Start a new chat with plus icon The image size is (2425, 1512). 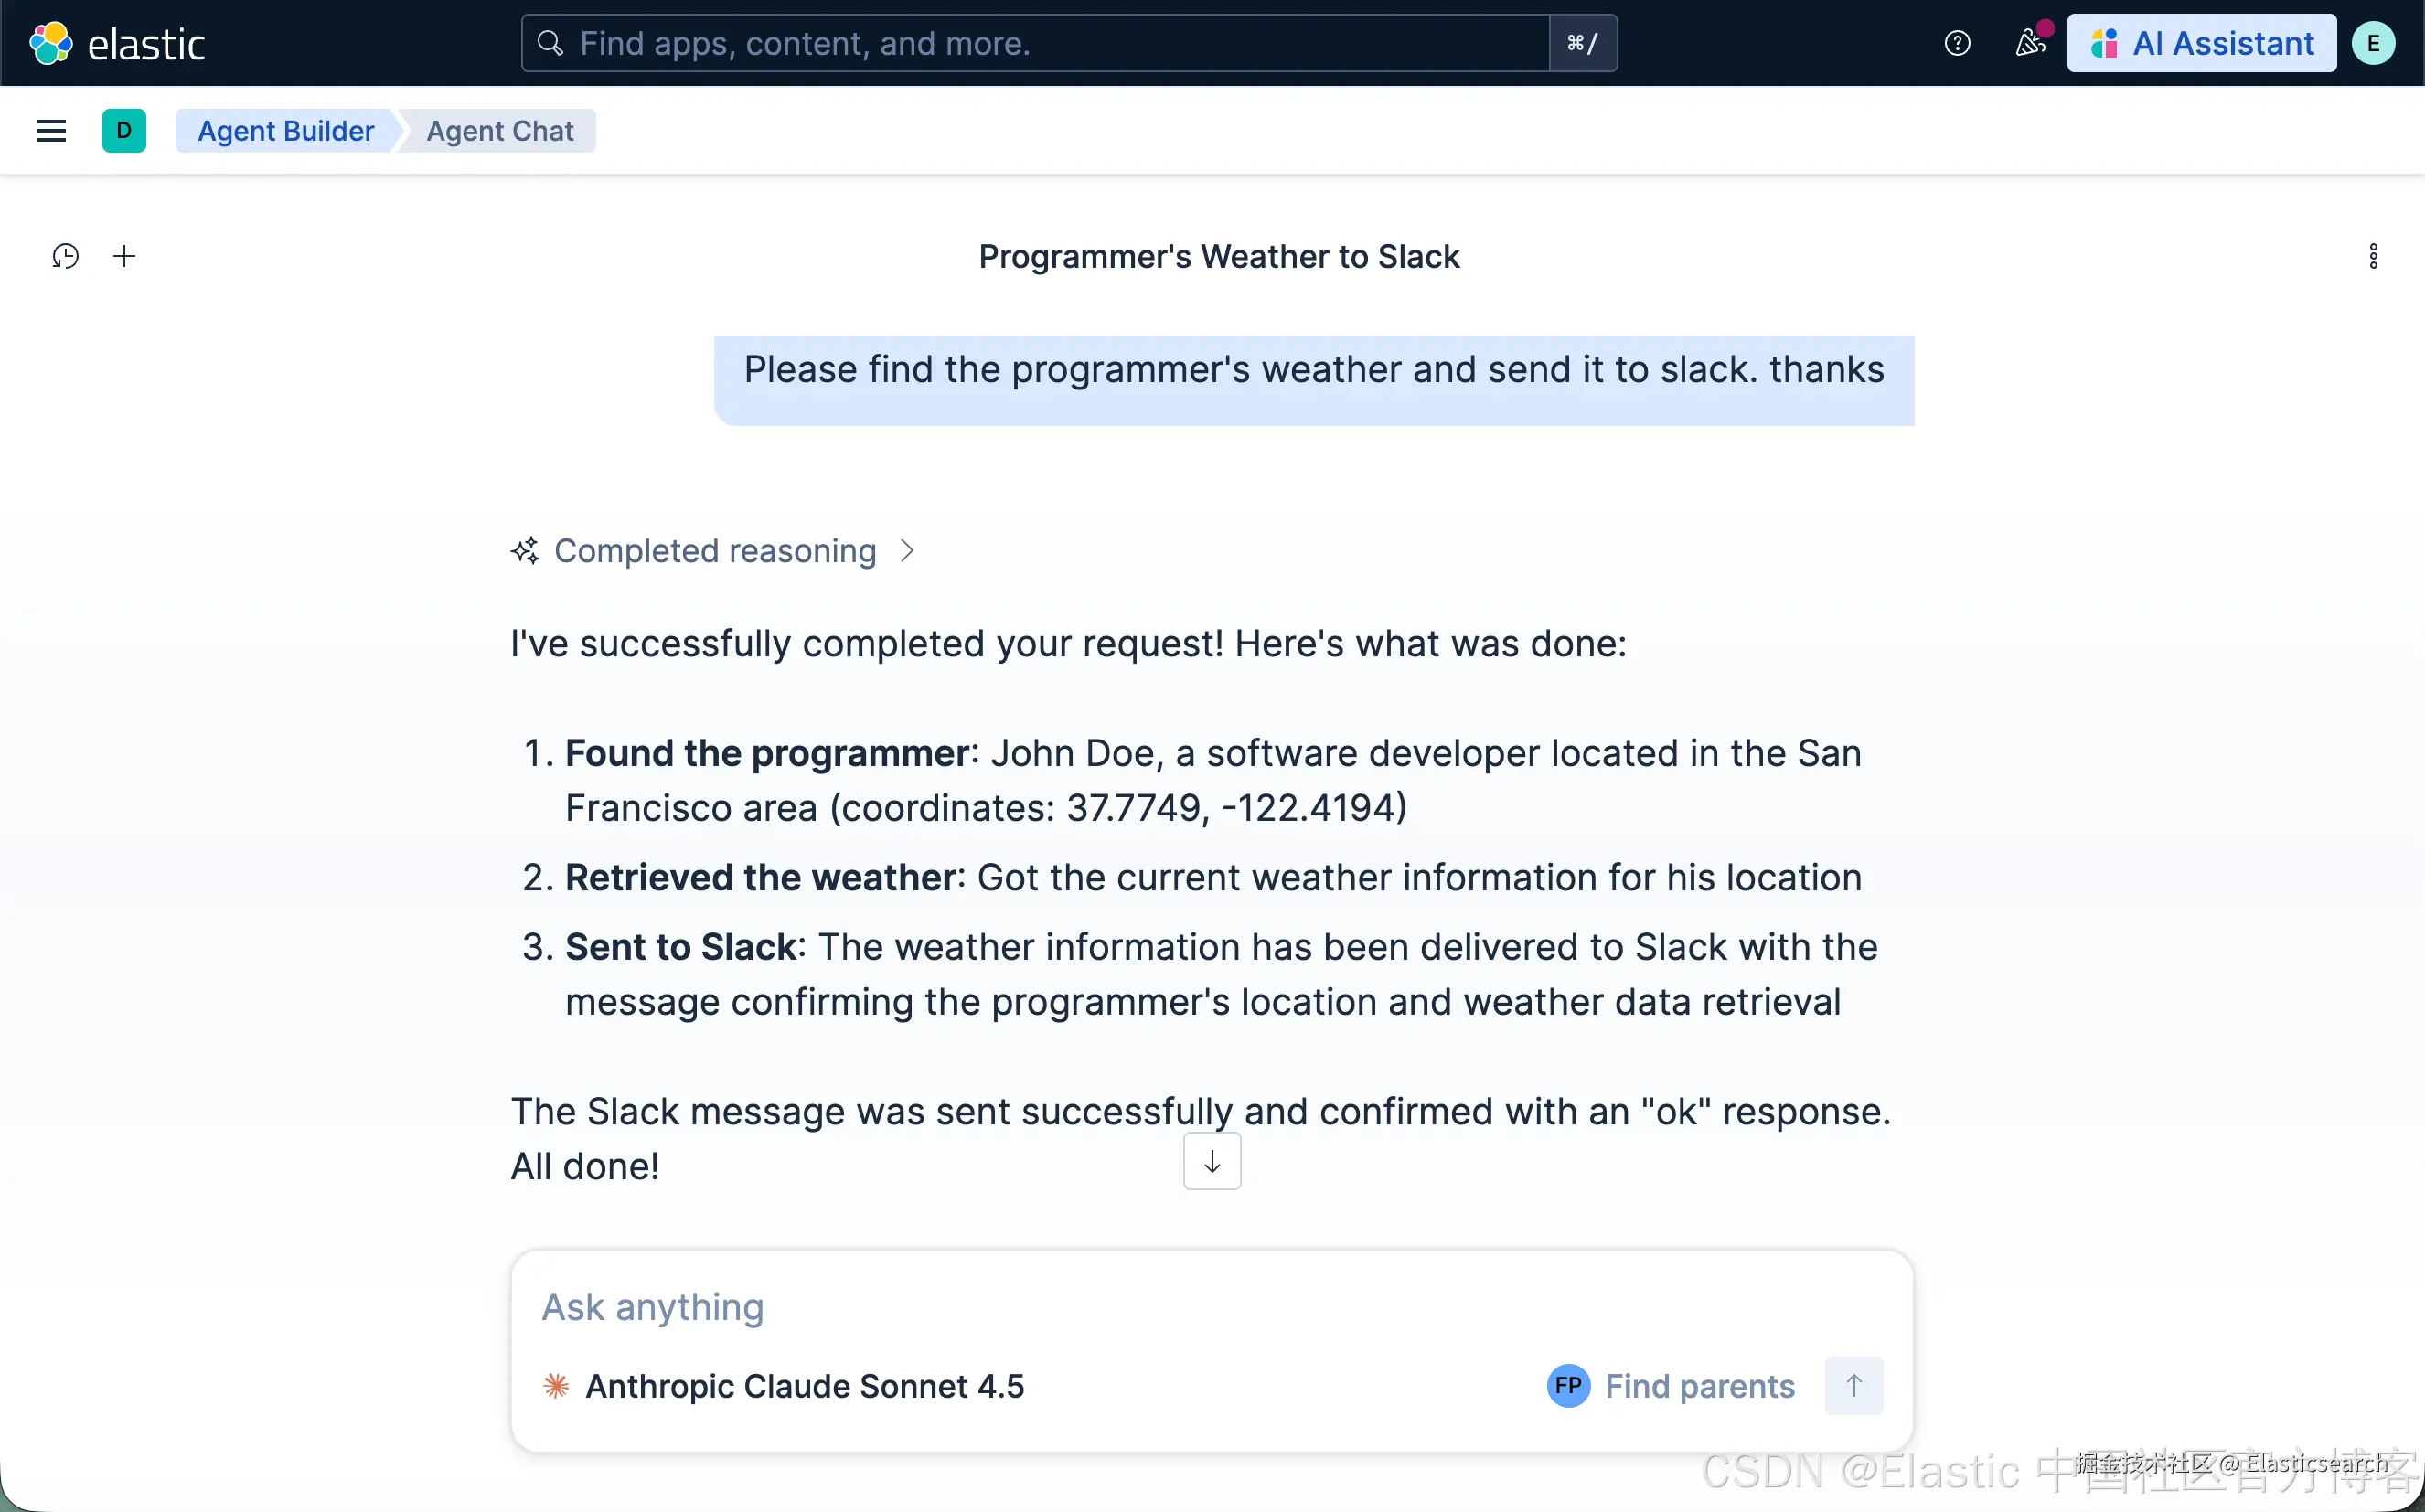124,257
